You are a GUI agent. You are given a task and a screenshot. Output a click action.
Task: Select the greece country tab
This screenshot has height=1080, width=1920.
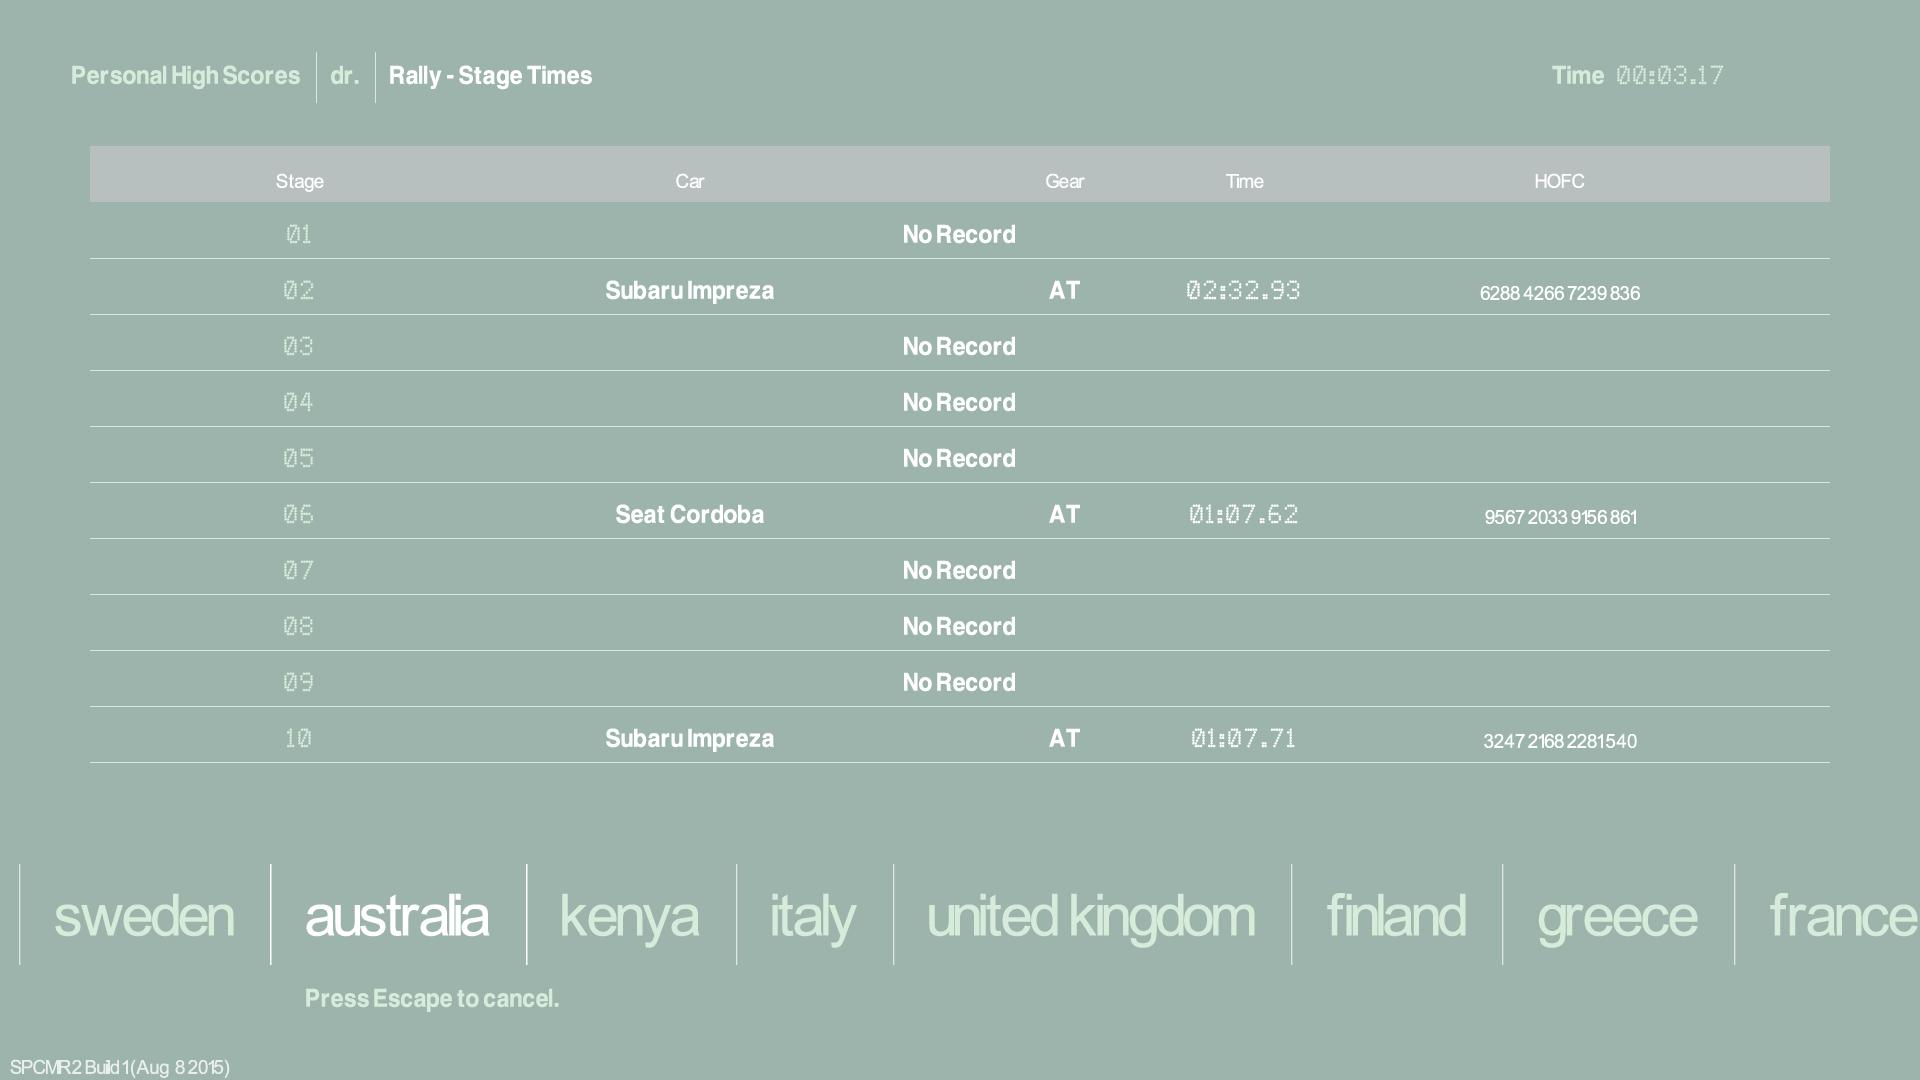[1617, 916]
